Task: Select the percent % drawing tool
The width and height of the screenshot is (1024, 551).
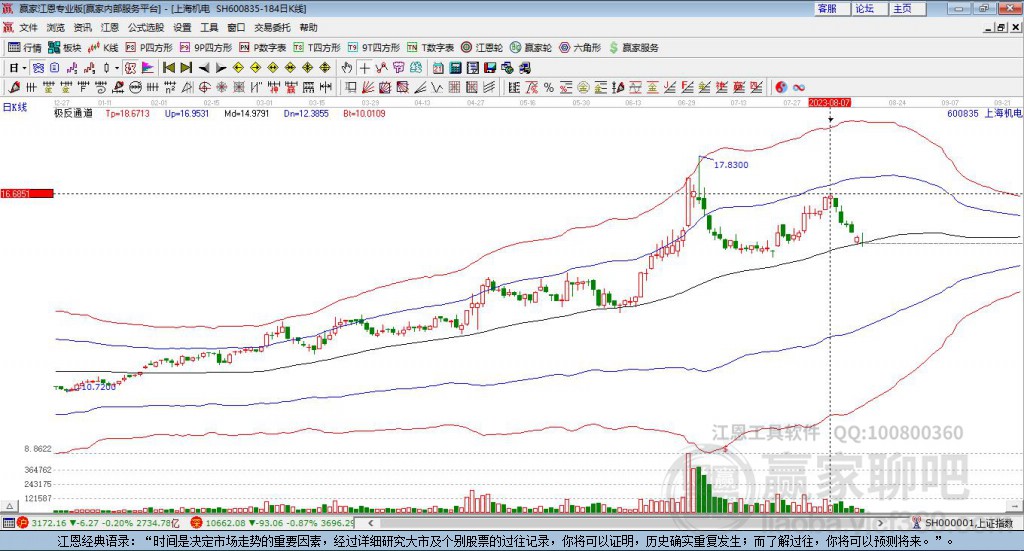Action: coord(549,87)
